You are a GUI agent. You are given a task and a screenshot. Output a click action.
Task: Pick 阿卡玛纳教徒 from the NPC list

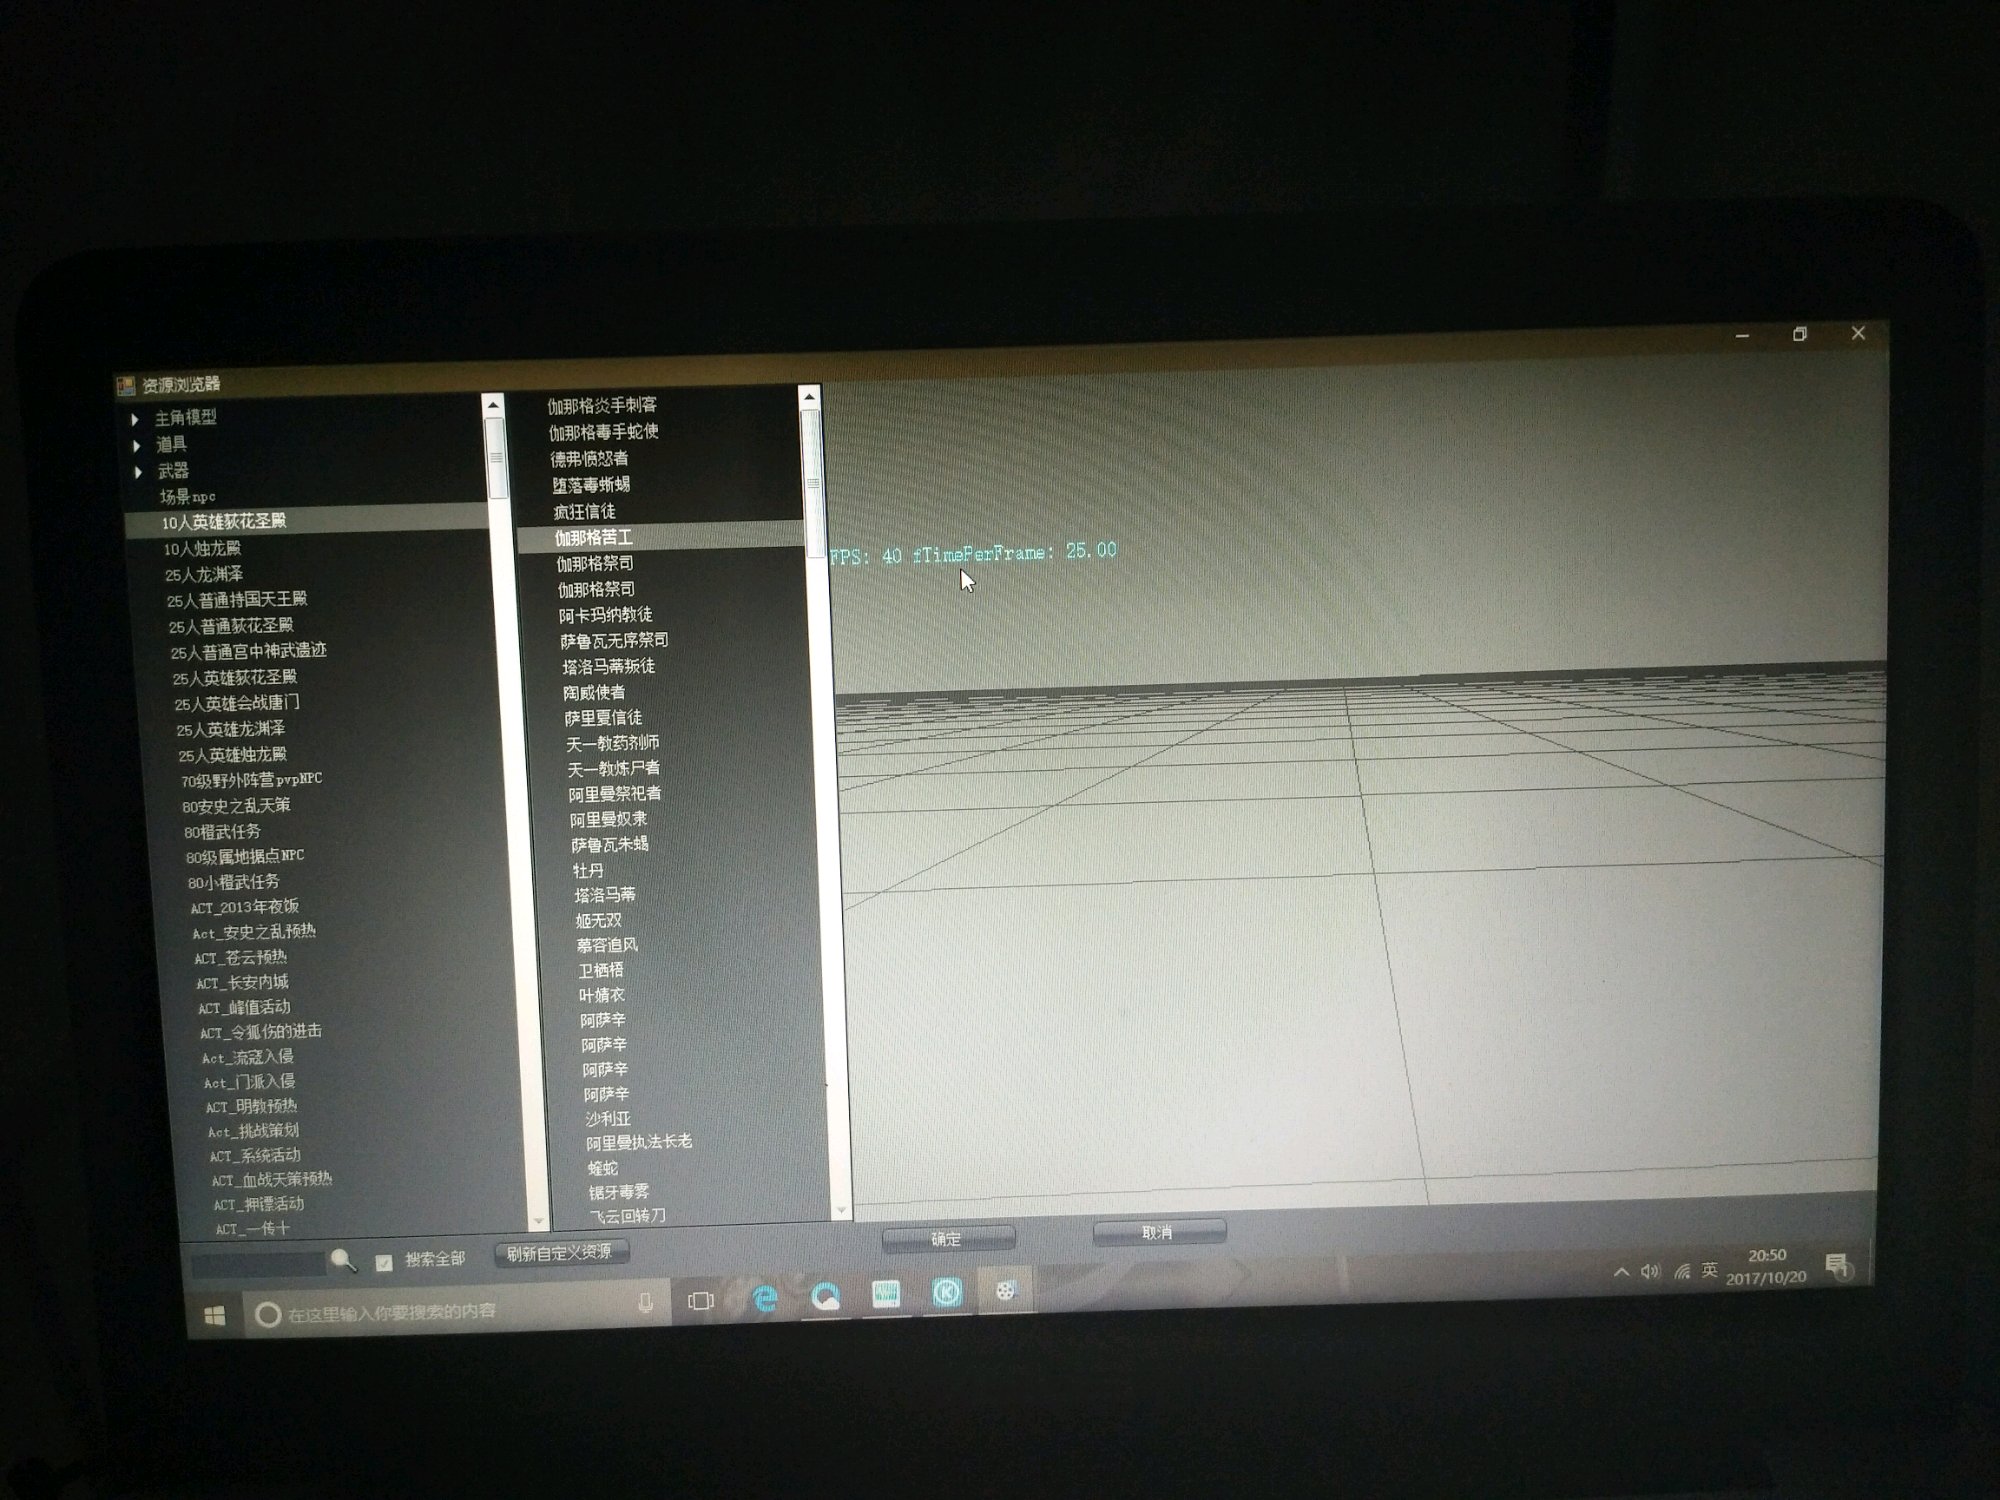click(x=606, y=615)
